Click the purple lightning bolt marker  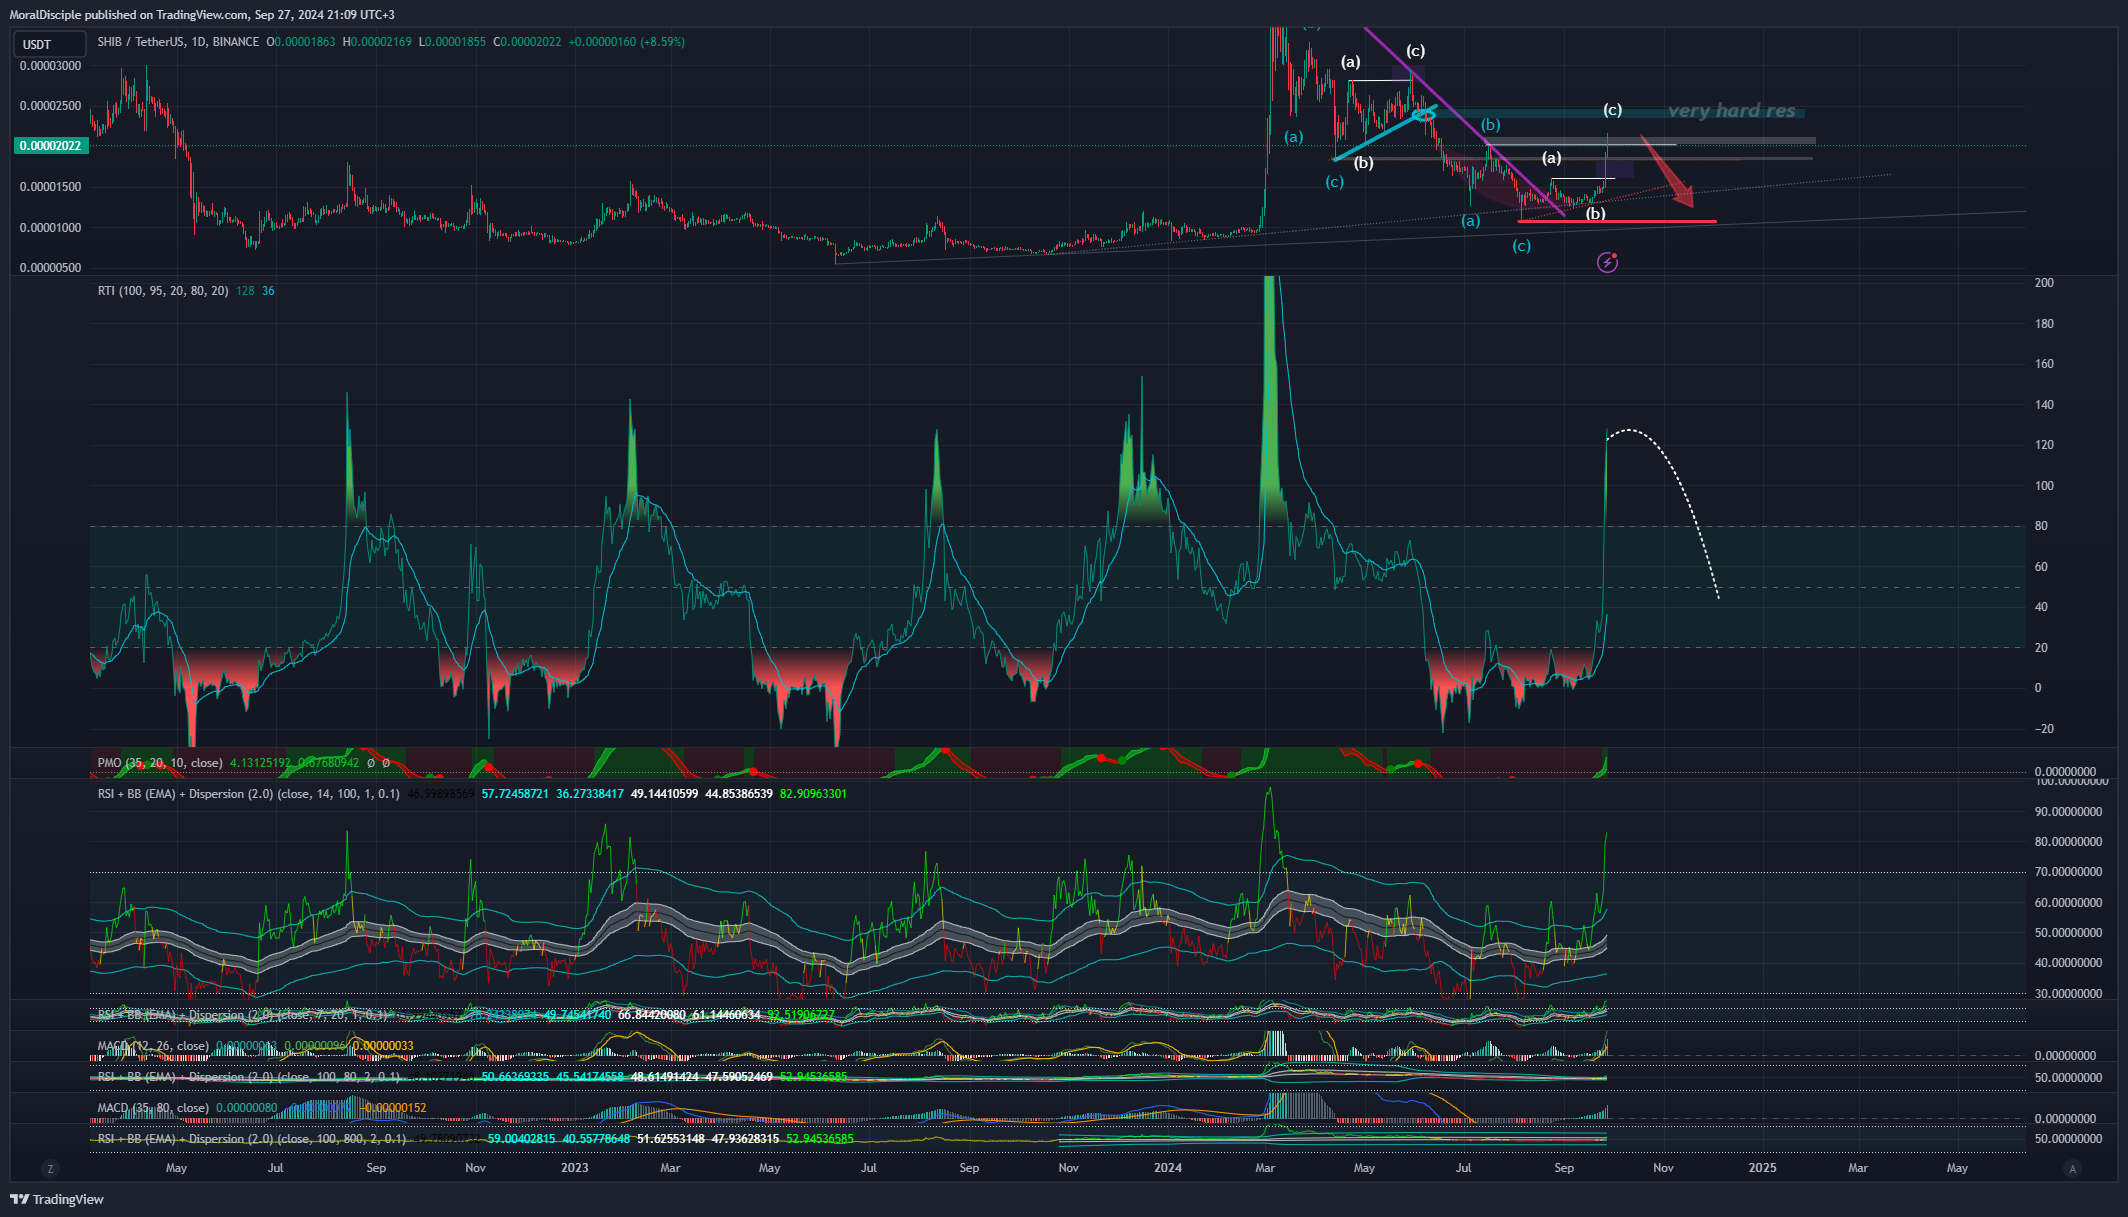[x=1607, y=262]
